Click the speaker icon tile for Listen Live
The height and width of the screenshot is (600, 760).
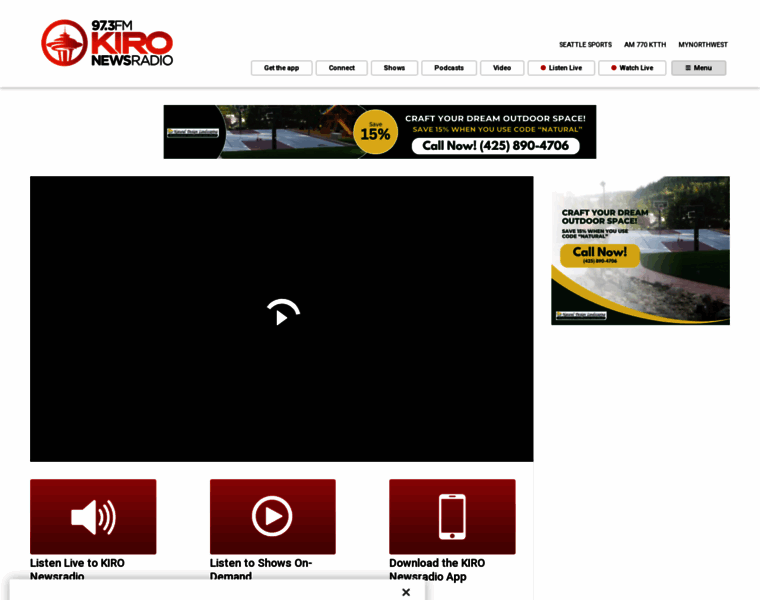pyautogui.click(x=93, y=517)
